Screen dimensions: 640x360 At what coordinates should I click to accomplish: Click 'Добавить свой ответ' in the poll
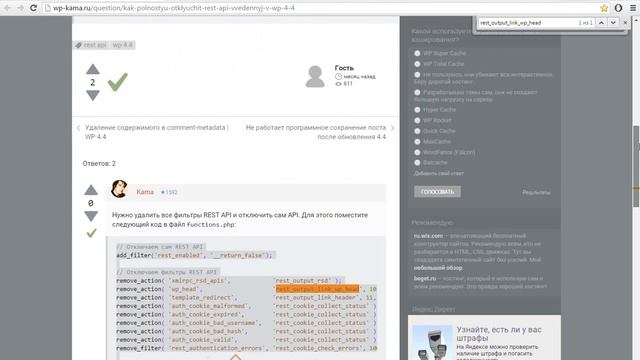(439, 173)
